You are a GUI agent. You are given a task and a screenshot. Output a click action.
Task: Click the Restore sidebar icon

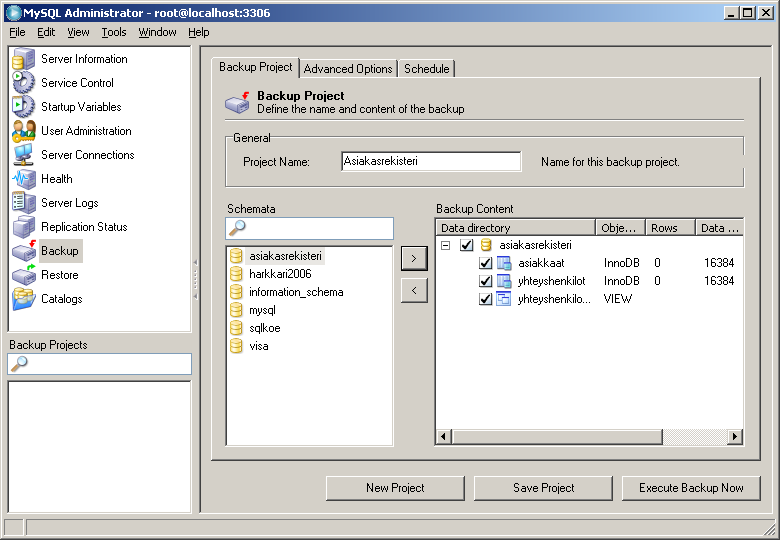click(23, 274)
